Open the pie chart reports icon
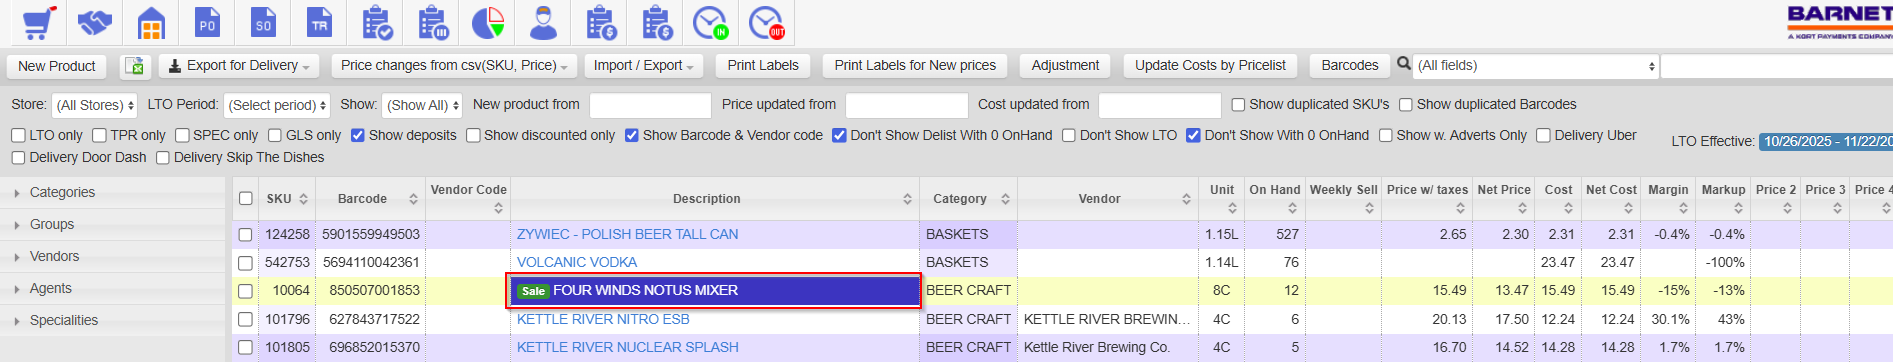Viewport: 1893px width, 362px height. [x=487, y=22]
